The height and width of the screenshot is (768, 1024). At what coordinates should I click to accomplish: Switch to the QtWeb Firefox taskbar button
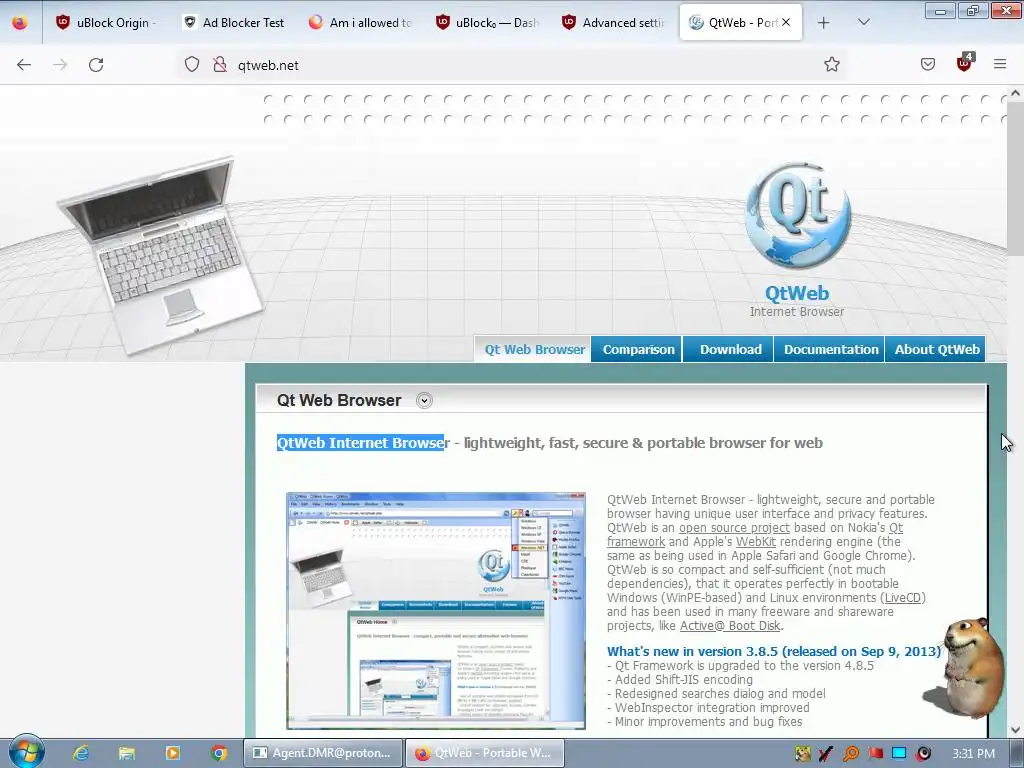pyautogui.click(x=484, y=753)
